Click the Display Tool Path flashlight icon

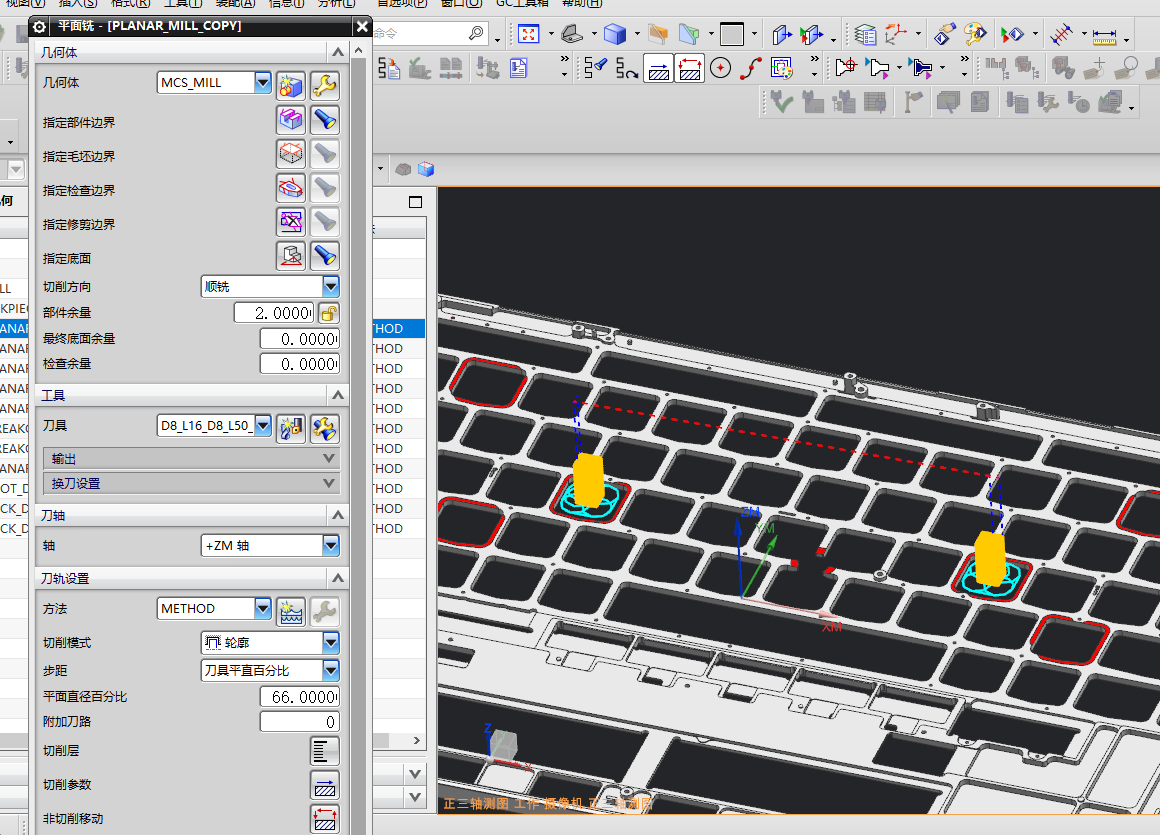pyautogui.click(x=596, y=69)
